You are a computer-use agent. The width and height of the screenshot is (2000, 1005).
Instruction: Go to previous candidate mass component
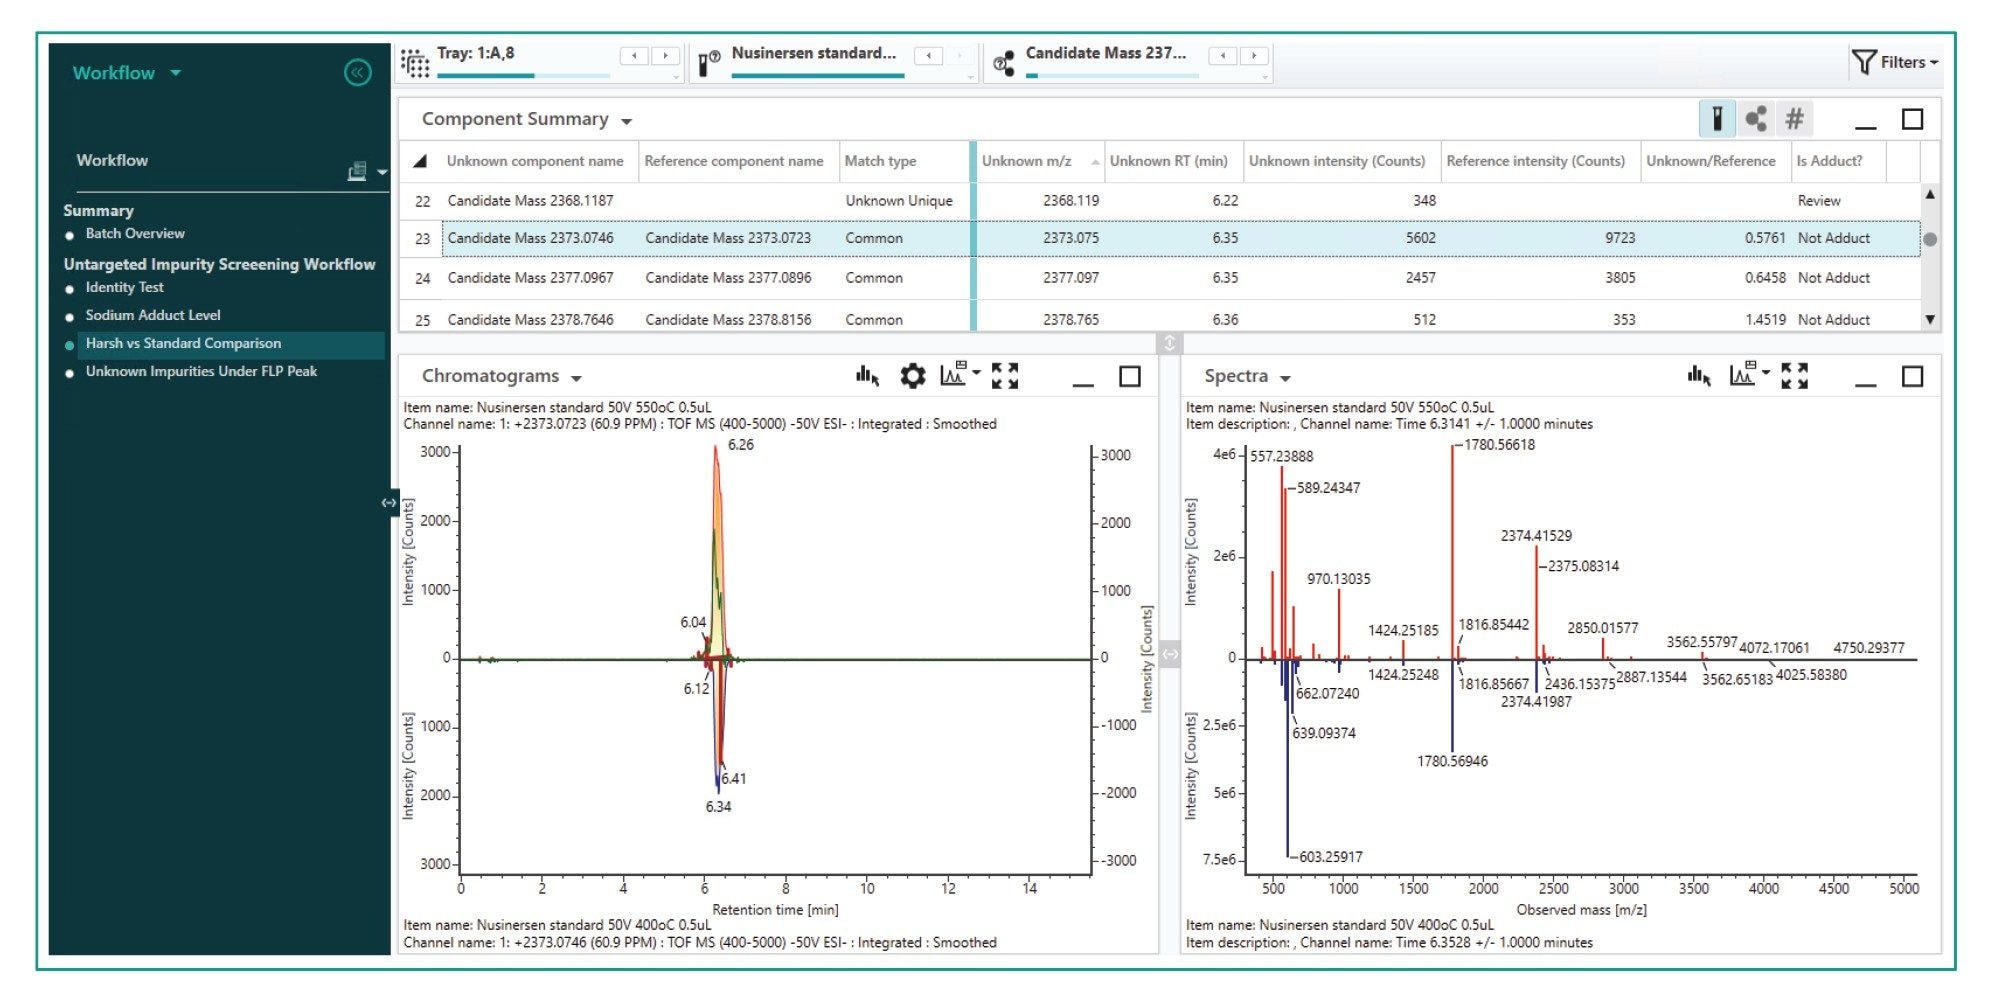[x=1223, y=55]
